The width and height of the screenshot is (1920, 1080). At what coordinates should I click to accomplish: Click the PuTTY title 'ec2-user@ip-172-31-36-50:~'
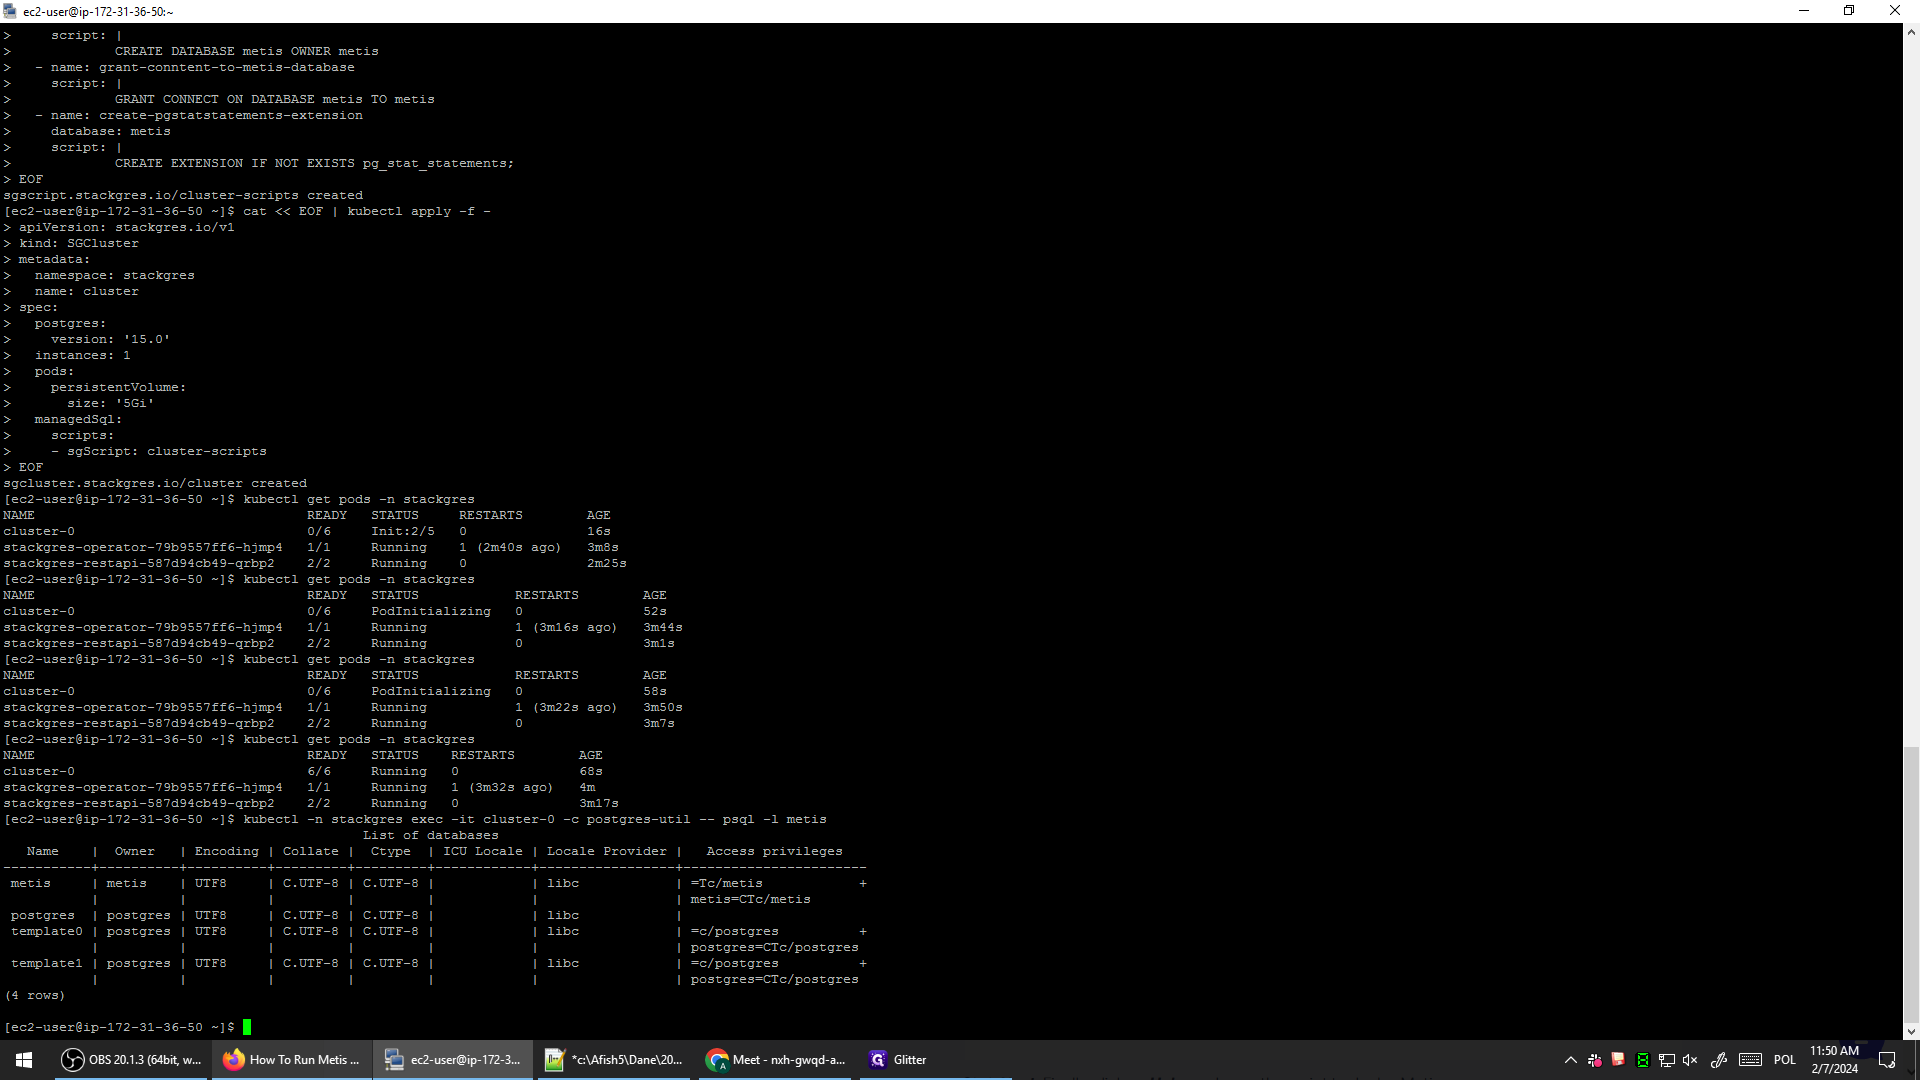(98, 11)
